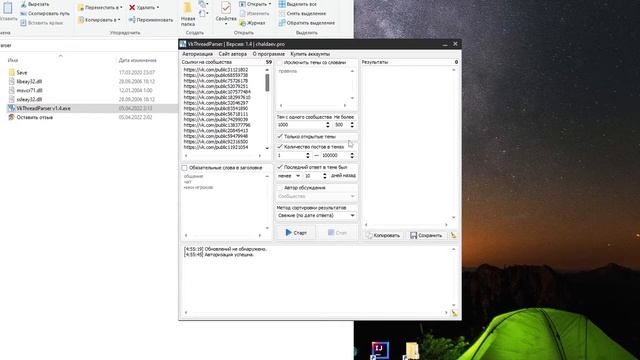Screen dimensions: 640x360
Task: Select VkThreadParser v1.4.exe in Explorer
Action: pyautogui.click(x=43, y=109)
